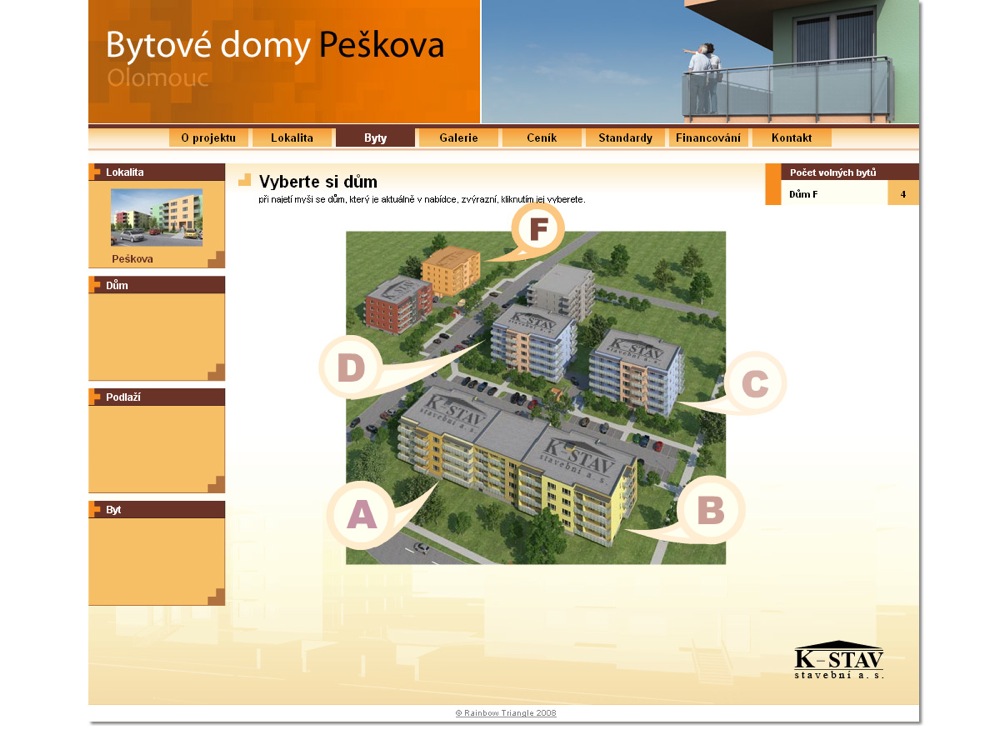Click the red brick building on map
The width and height of the screenshot is (1000, 750).
(399, 305)
